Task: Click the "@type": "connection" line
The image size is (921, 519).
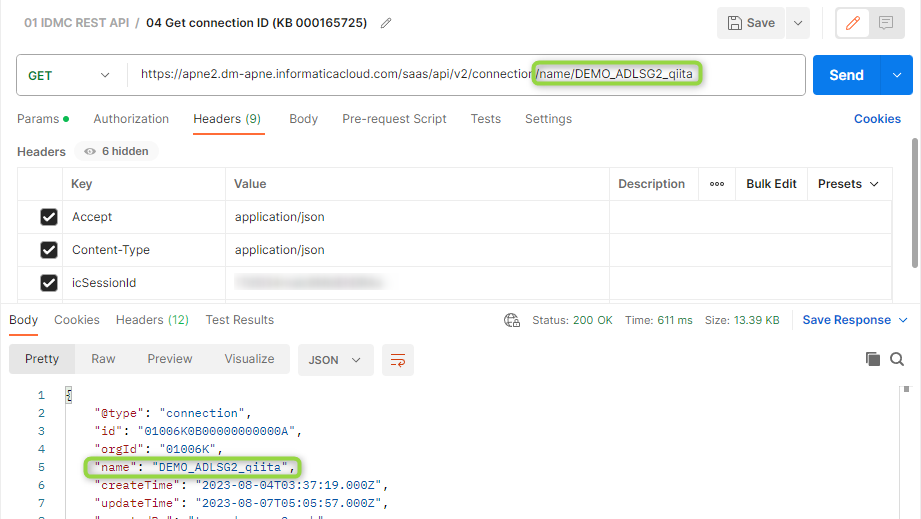Action: coord(173,413)
